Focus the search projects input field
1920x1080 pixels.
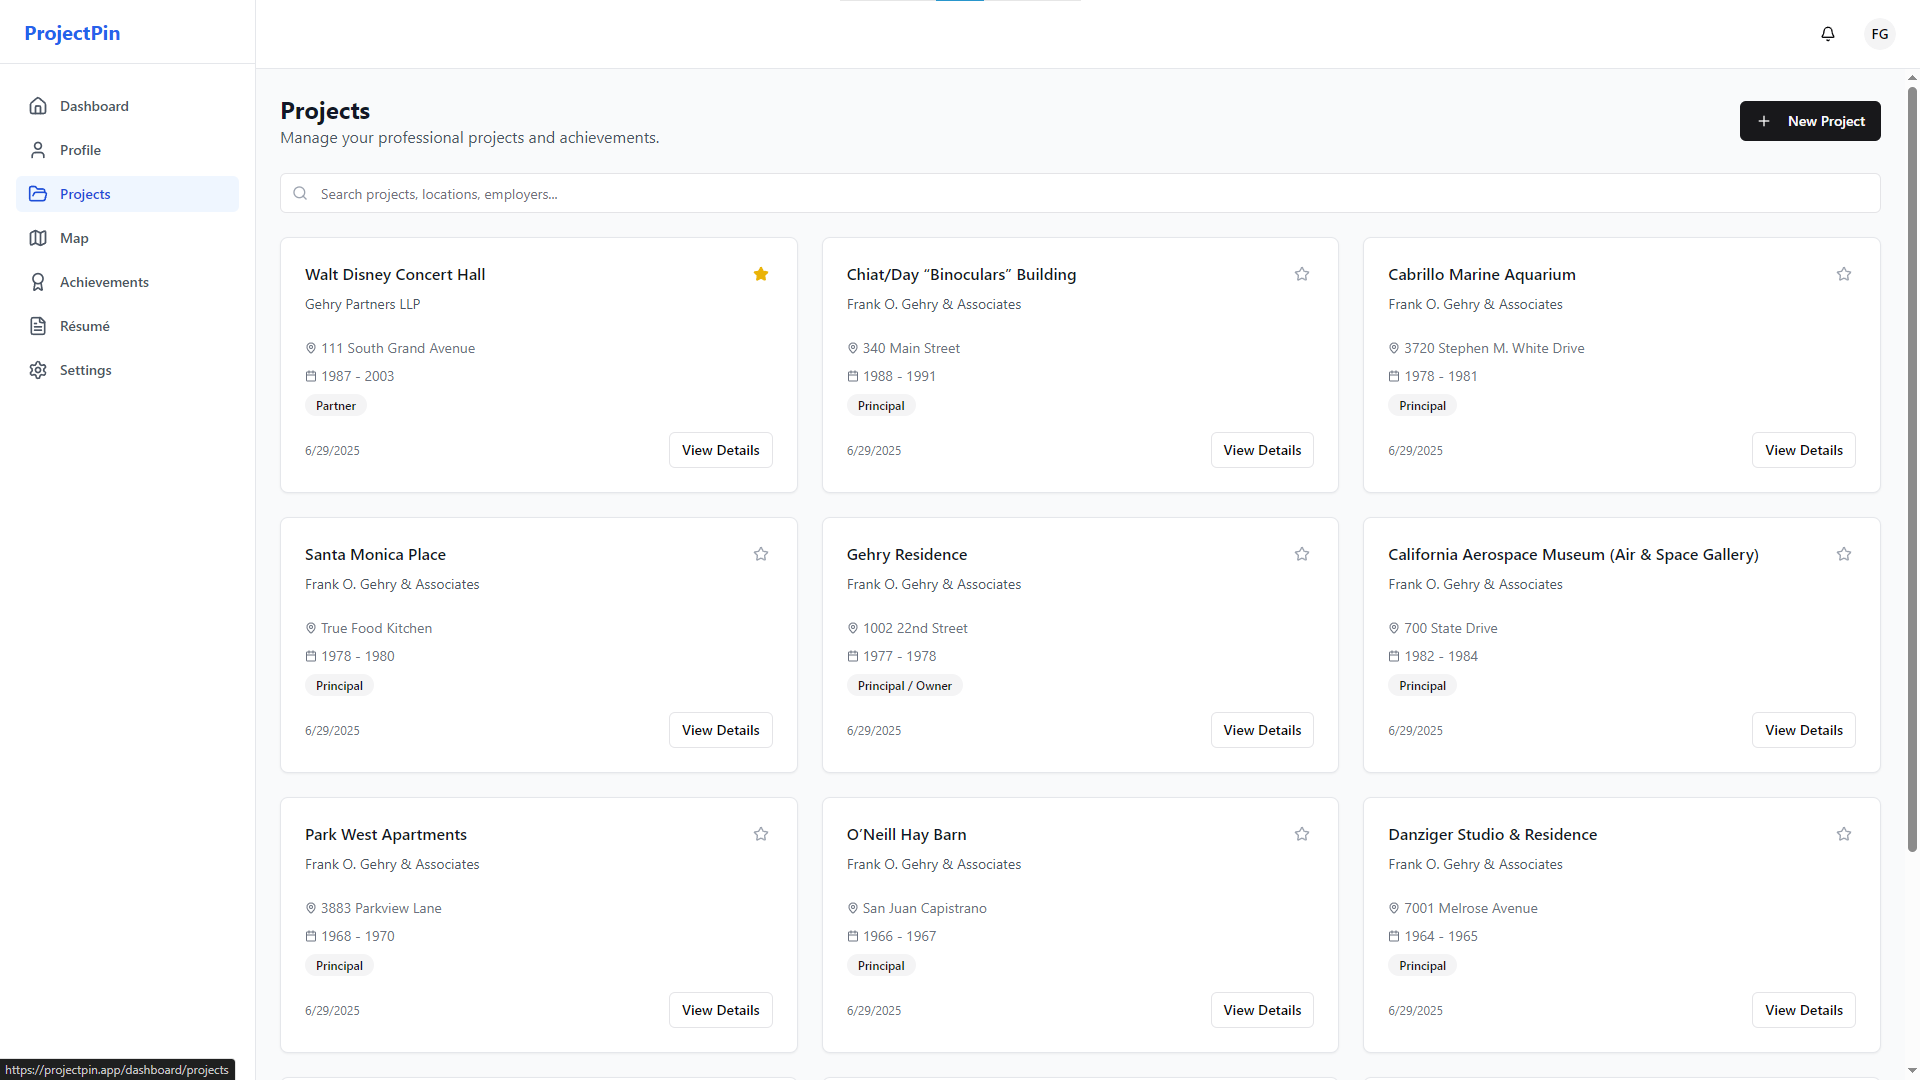point(1080,194)
